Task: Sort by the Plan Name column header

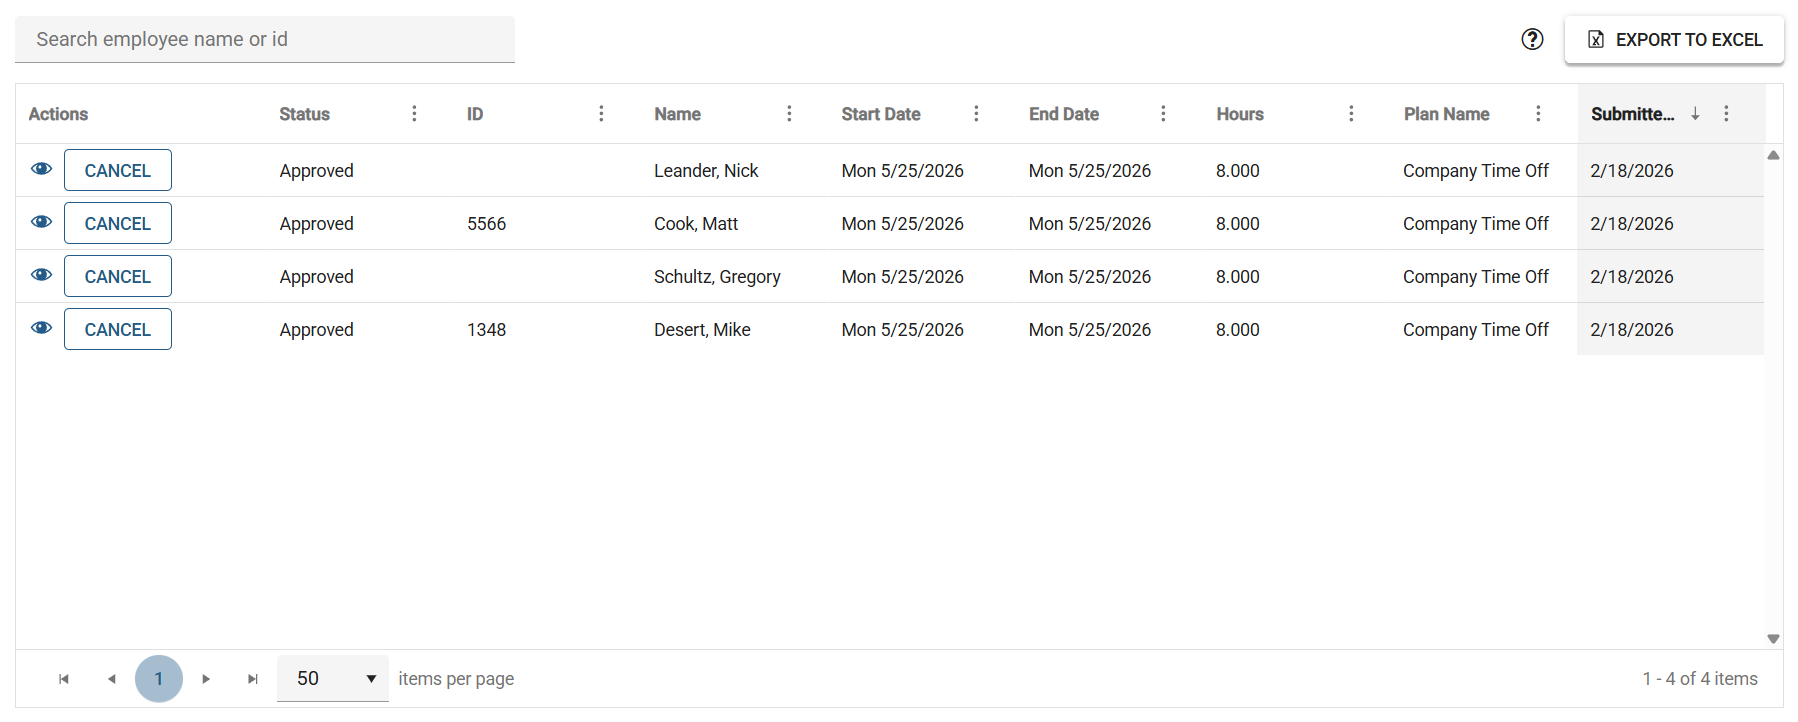Action: pyautogui.click(x=1446, y=114)
